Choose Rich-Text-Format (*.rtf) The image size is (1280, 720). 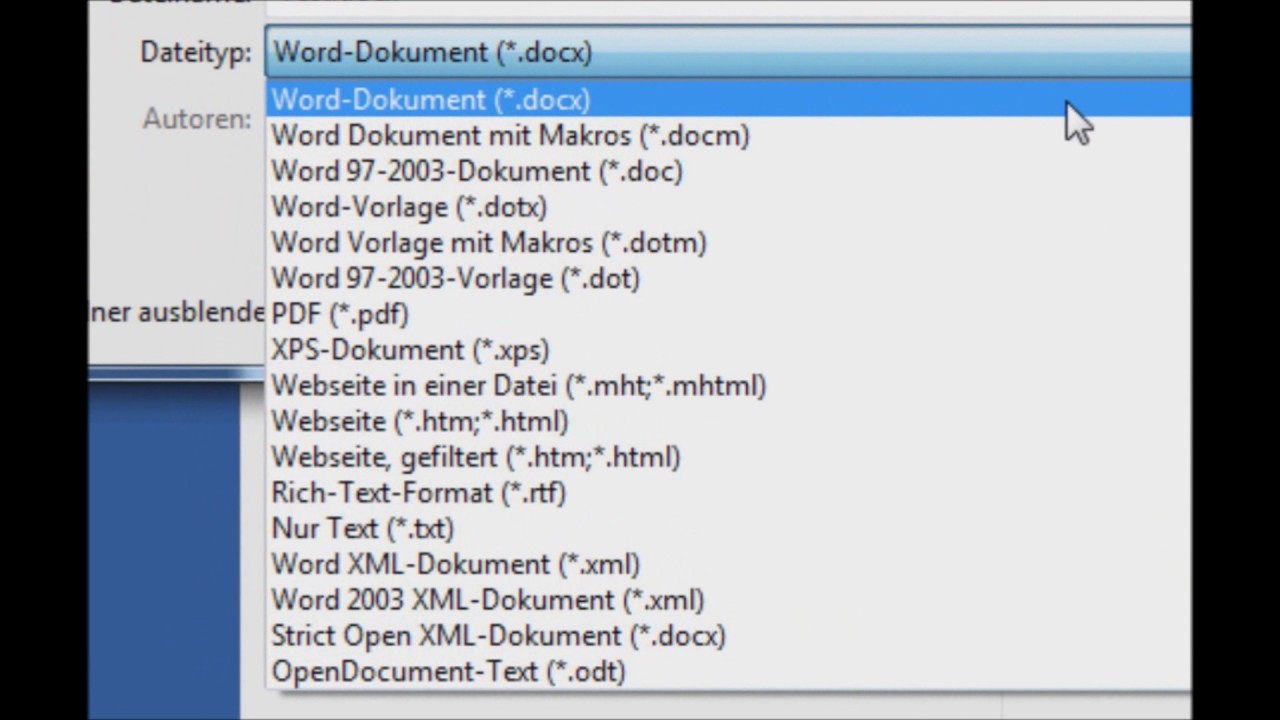click(728, 493)
